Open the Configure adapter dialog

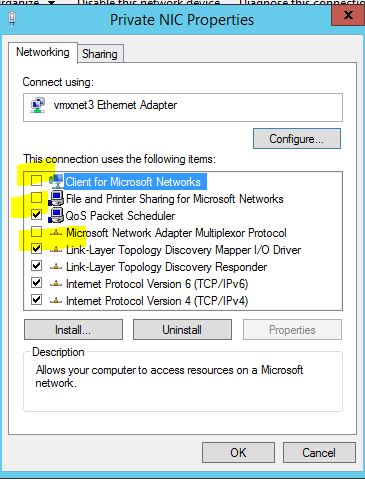tap(297, 139)
